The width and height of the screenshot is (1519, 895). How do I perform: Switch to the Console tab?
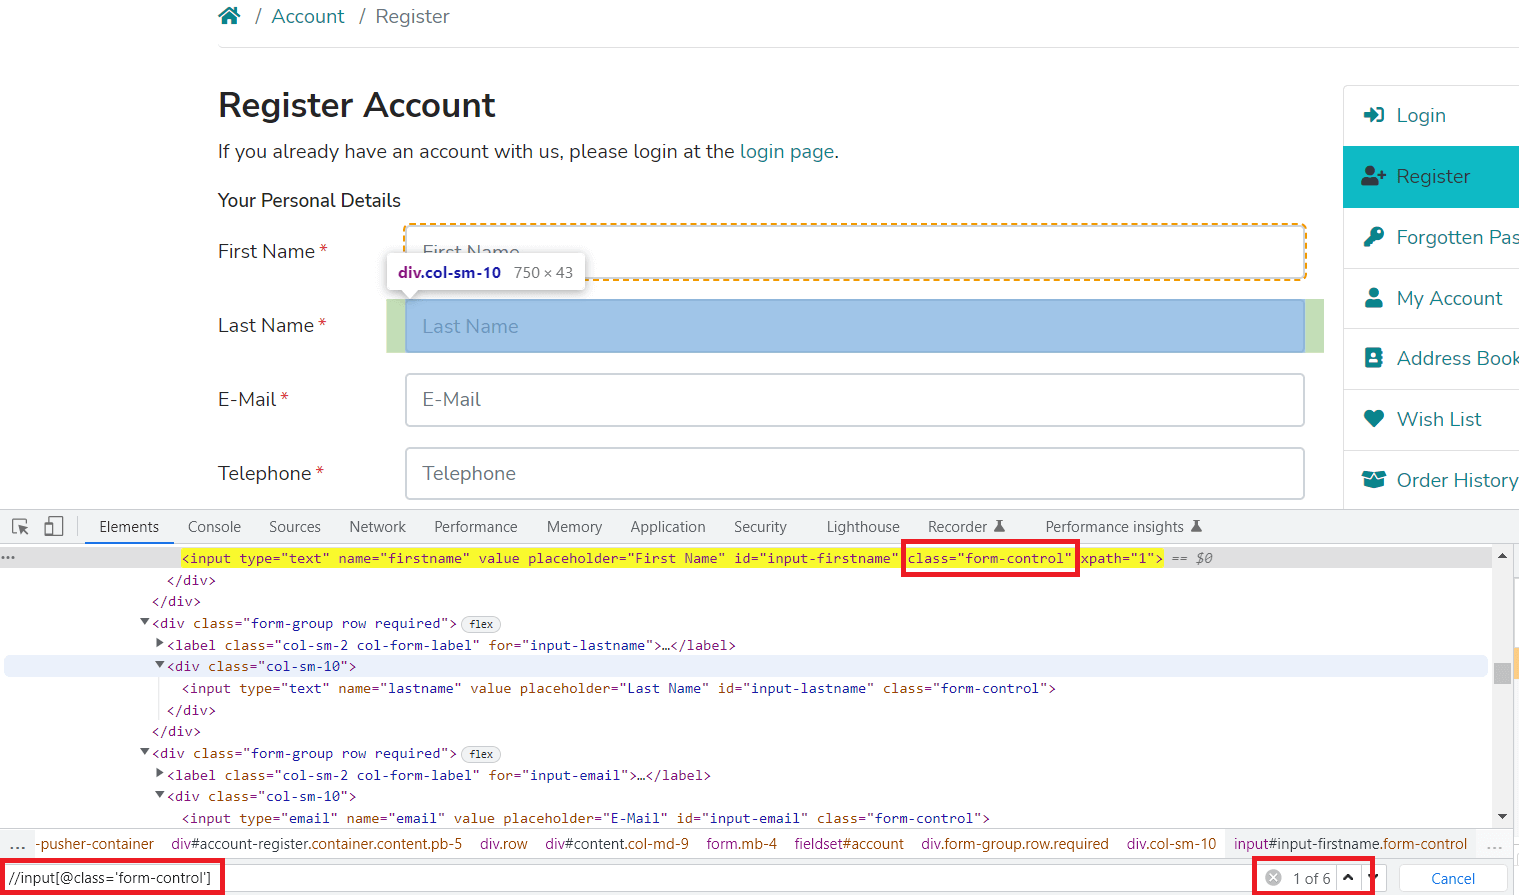click(x=214, y=527)
